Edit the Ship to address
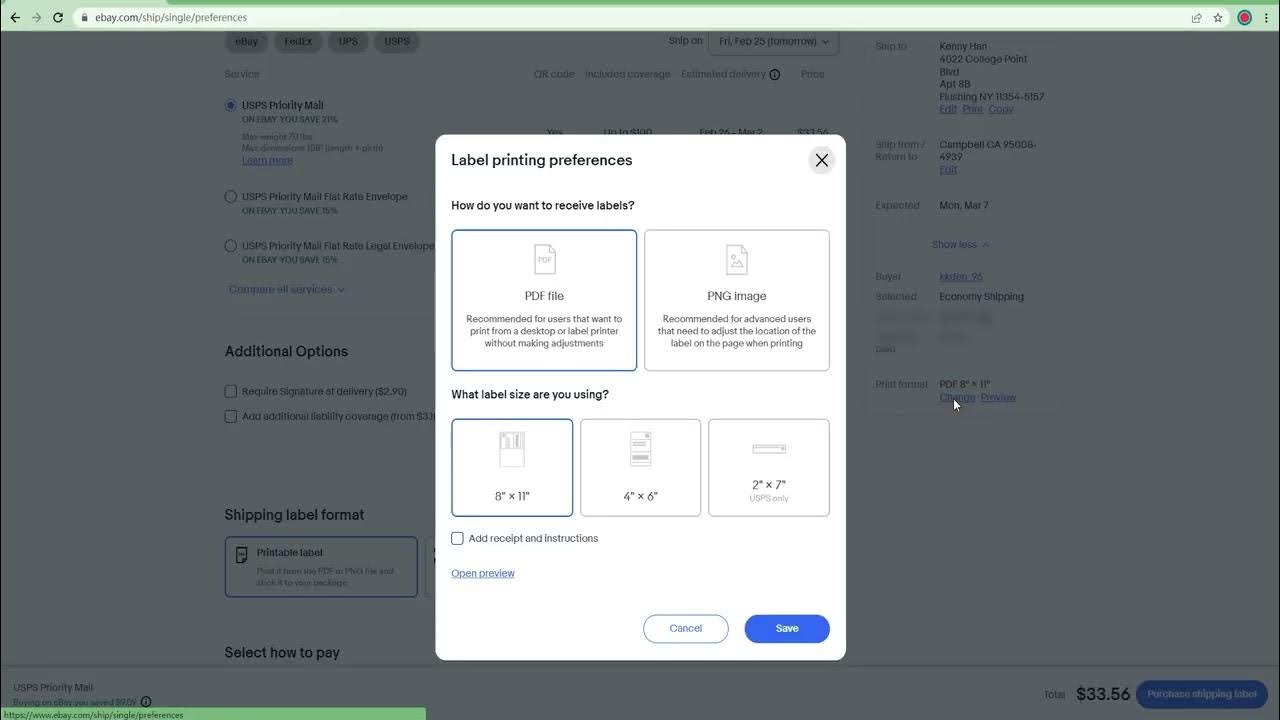The image size is (1280, 720). coord(948,109)
